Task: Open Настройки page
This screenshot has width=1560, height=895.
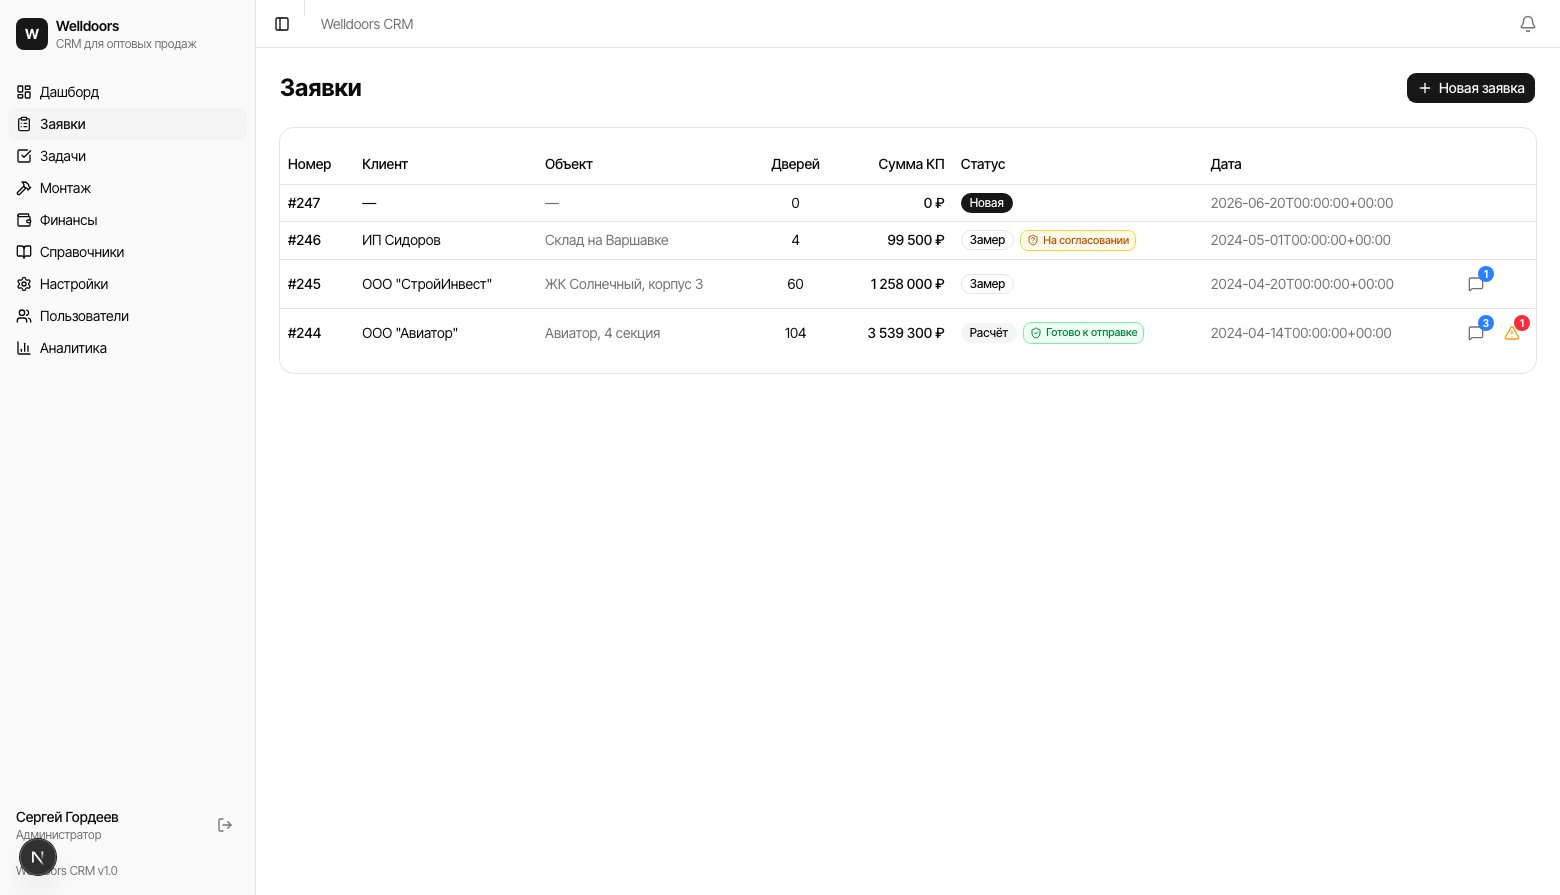Action: pyautogui.click(x=127, y=284)
